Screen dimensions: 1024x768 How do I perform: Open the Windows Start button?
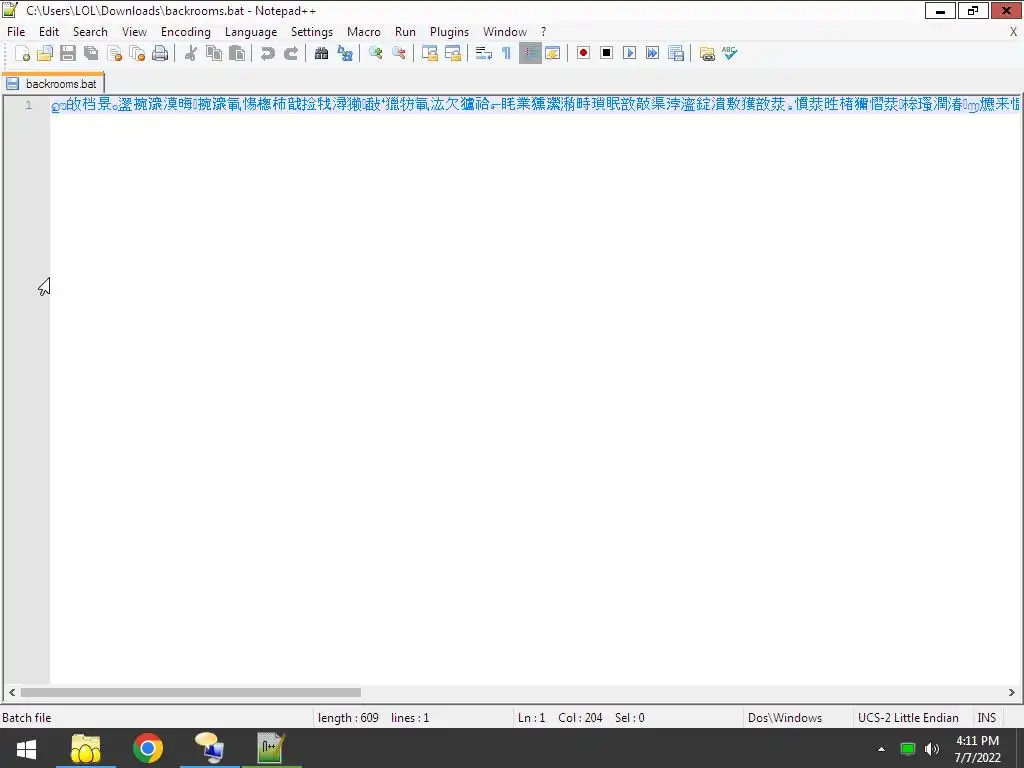(26, 748)
